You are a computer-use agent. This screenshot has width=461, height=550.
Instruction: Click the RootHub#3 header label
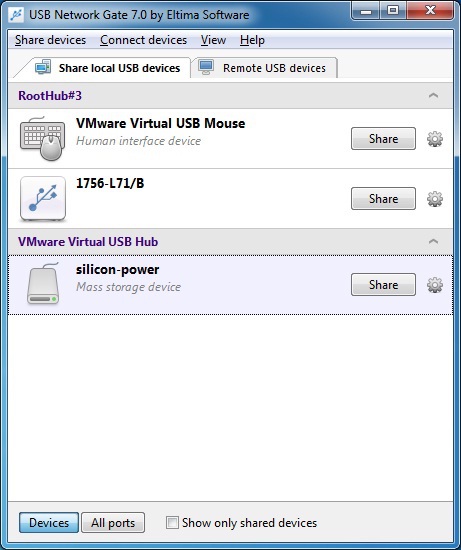pos(50,95)
